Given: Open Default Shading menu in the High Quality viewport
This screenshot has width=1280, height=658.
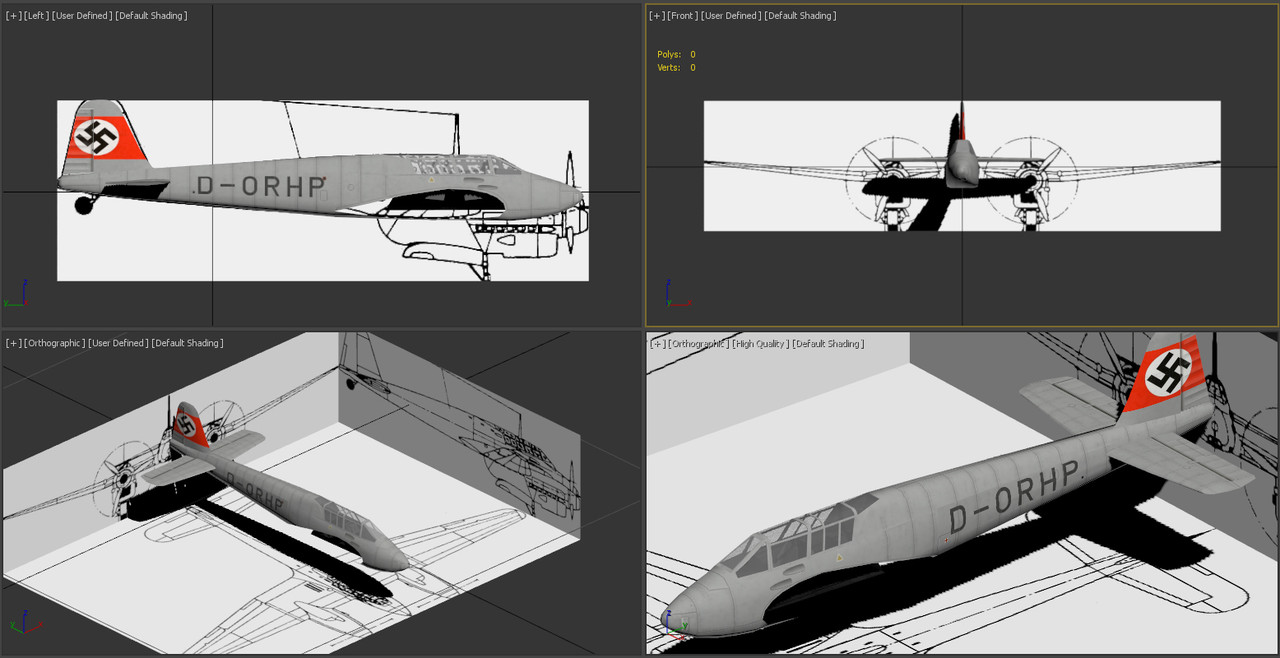Looking at the screenshot, I should pyautogui.click(x=829, y=343).
